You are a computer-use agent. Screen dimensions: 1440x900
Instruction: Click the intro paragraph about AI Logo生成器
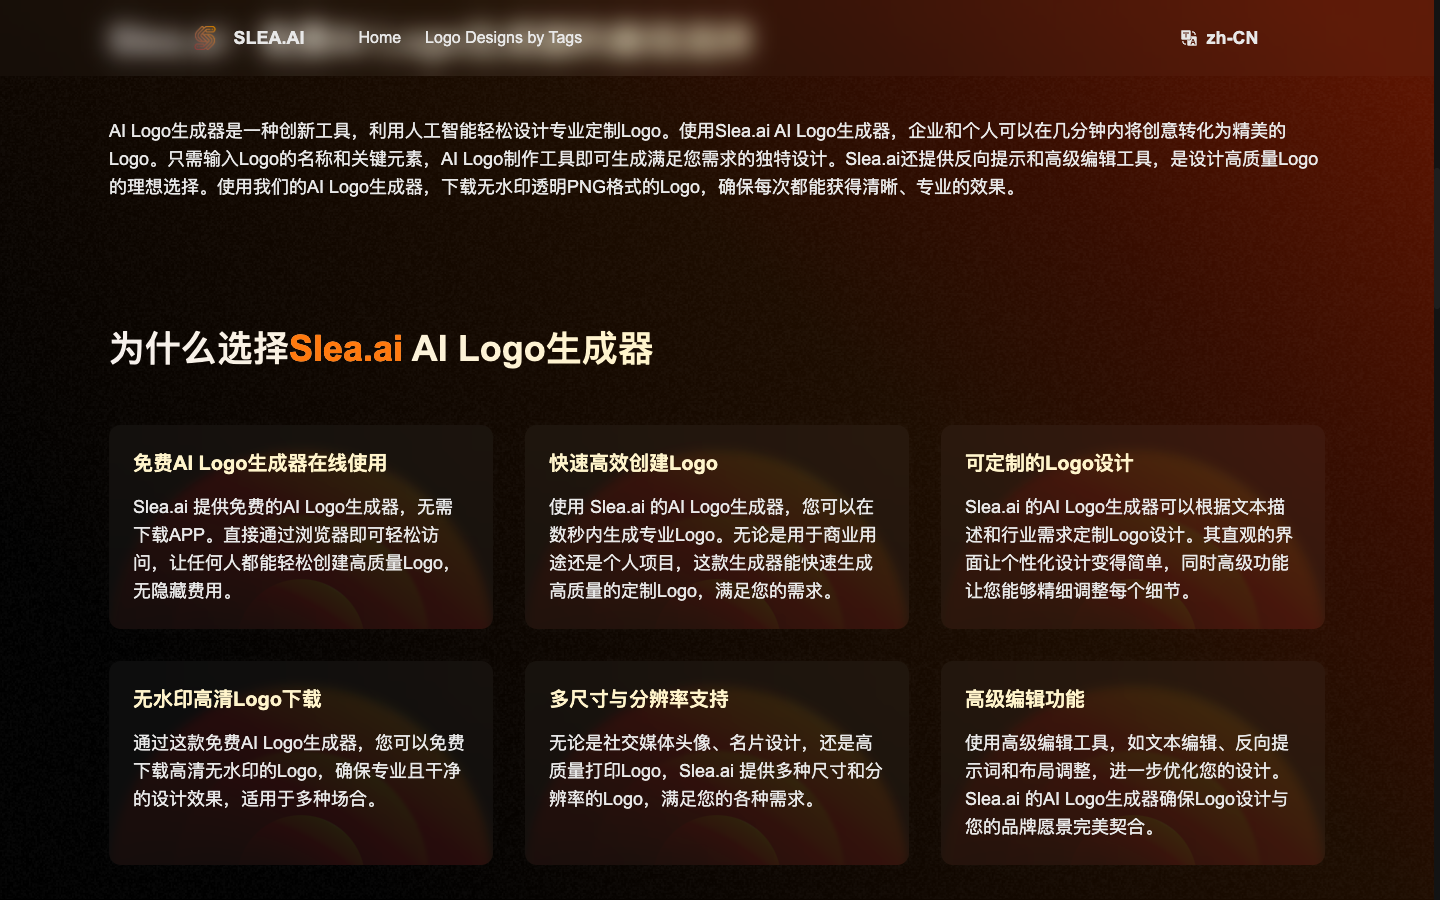[x=714, y=159]
